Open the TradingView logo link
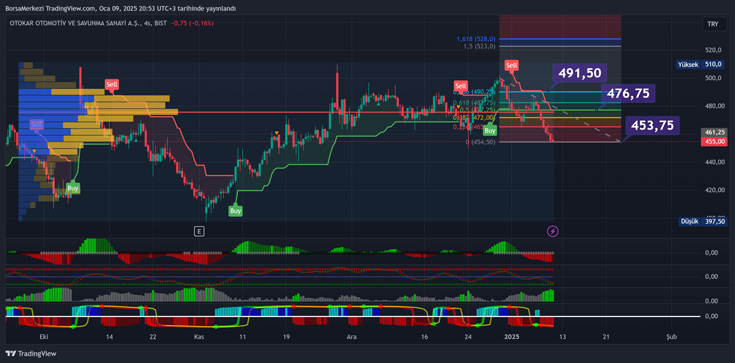This screenshot has width=735, height=363. pos(30,354)
